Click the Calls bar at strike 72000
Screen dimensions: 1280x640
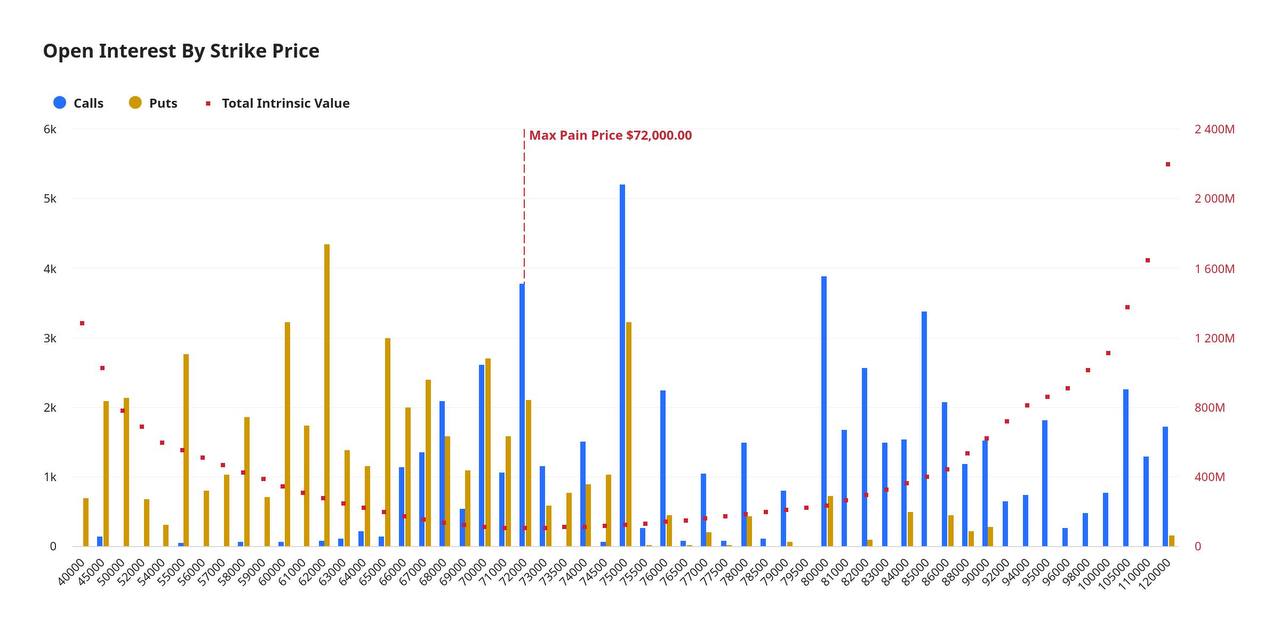pyautogui.click(x=522, y=415)
